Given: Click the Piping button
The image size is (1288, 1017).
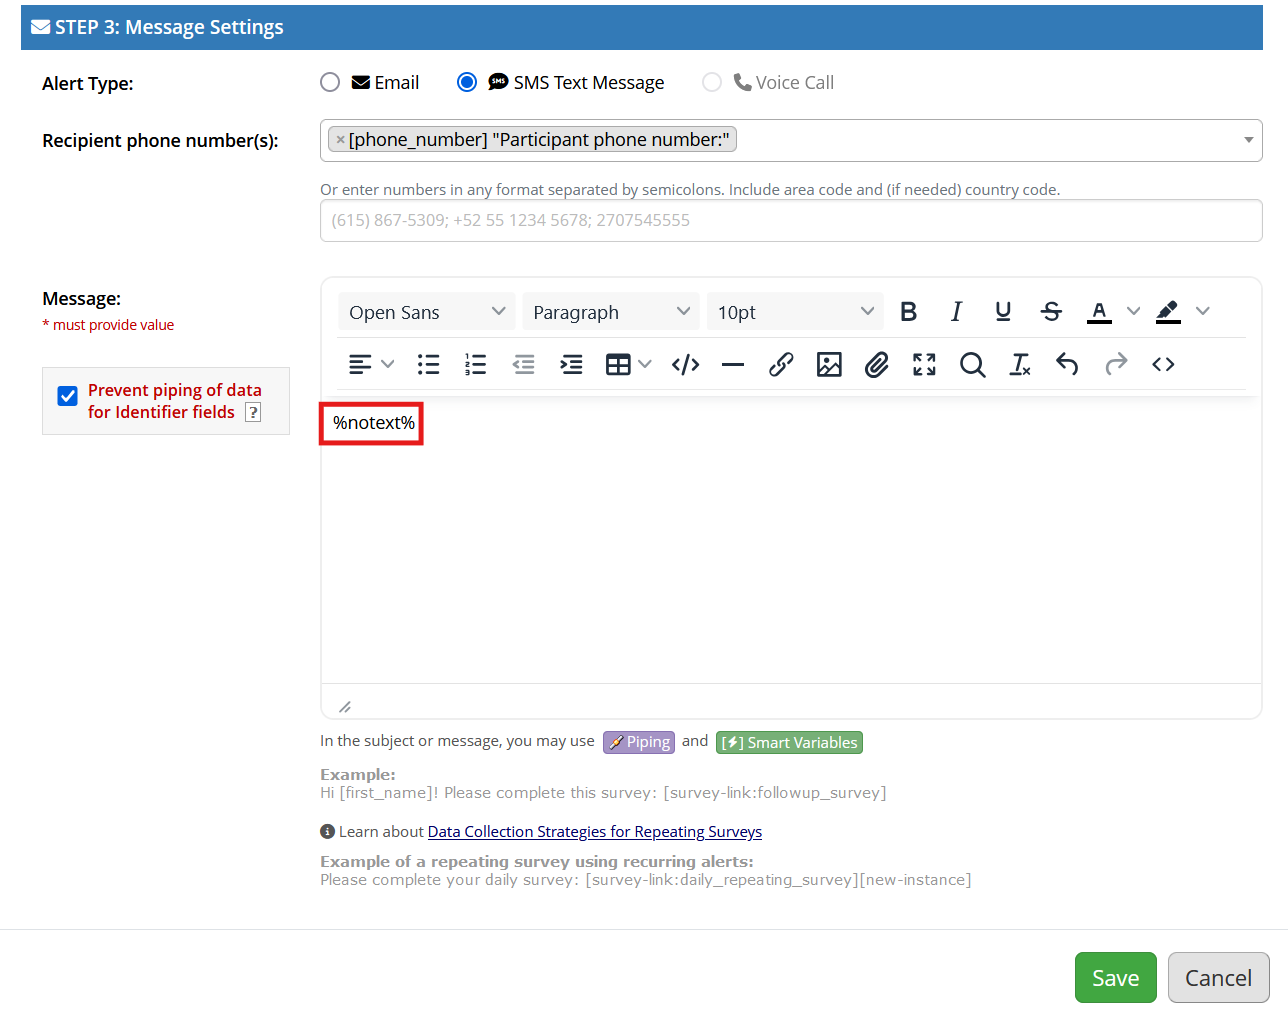Looking at the screenshot, I should [x=639, y=742].
